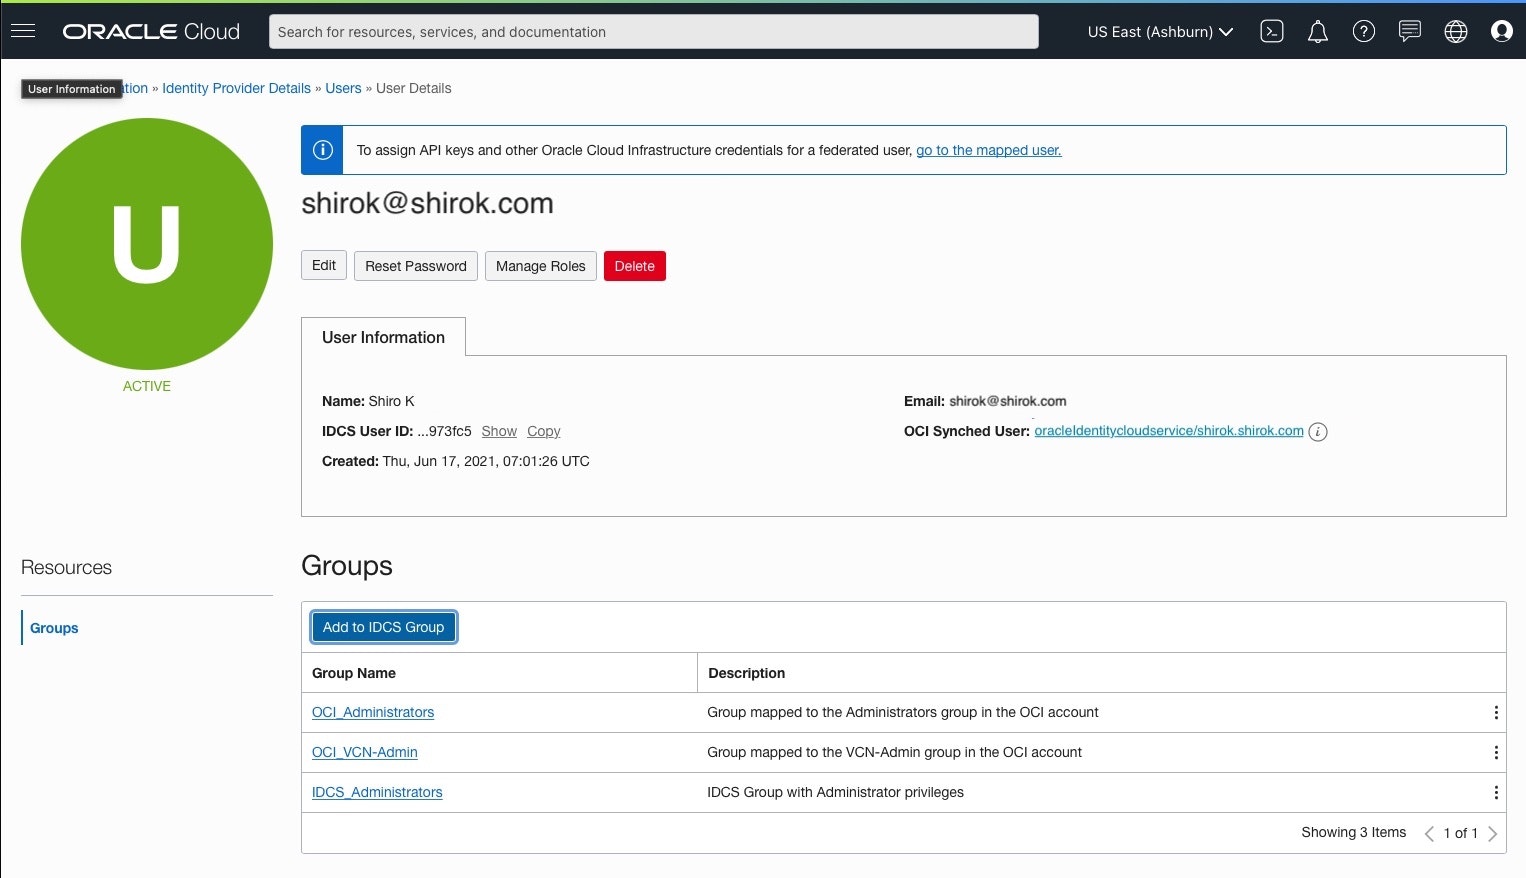Open actions menu for OCI_Administrators row

(1496, 713)
